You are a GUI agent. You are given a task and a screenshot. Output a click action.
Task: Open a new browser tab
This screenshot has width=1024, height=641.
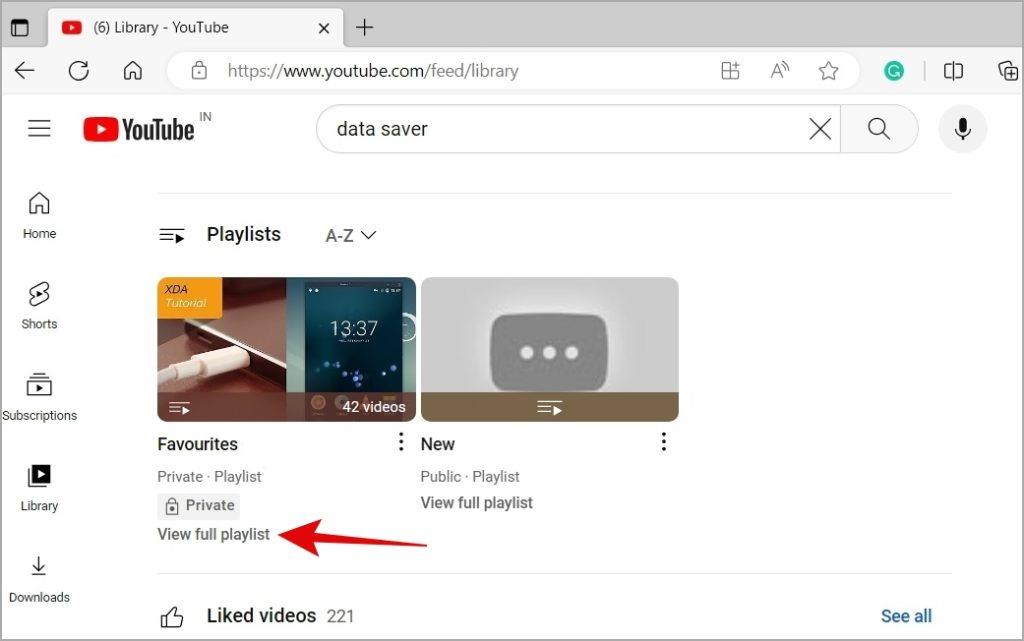[x=364, y=27]
